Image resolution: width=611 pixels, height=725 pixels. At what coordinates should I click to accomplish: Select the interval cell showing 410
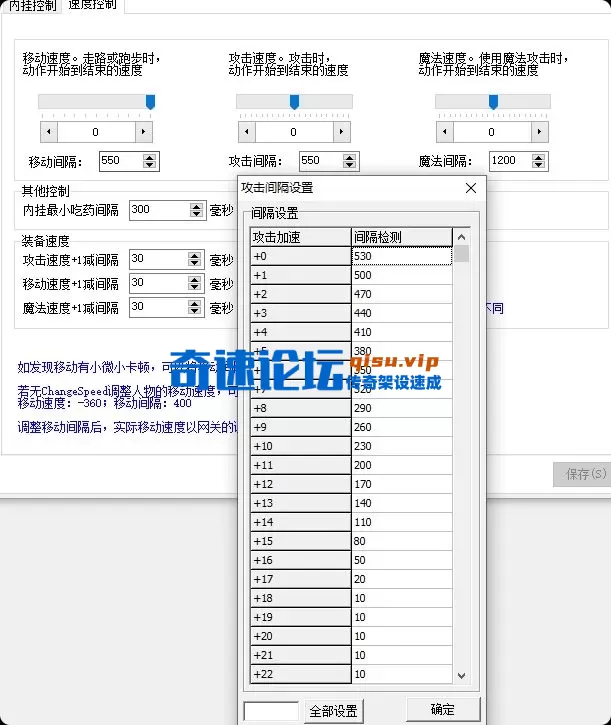401,332
